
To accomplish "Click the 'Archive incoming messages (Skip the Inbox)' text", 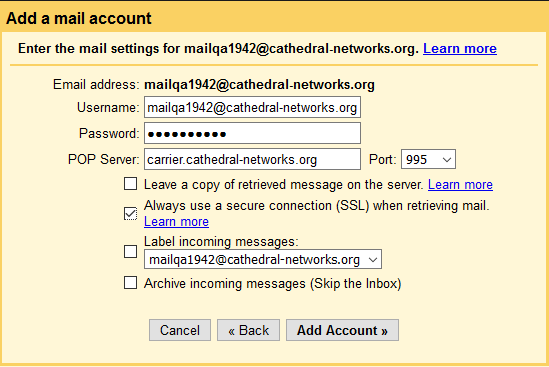I will point(273,283).
